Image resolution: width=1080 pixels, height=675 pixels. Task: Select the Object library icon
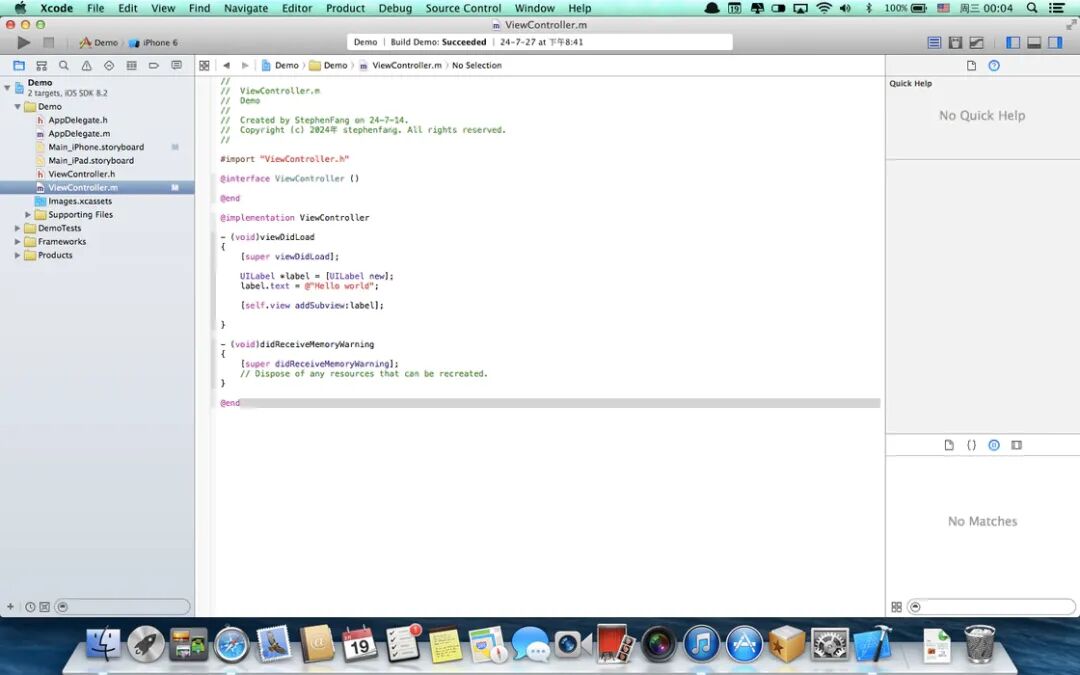tap(994, 445)
